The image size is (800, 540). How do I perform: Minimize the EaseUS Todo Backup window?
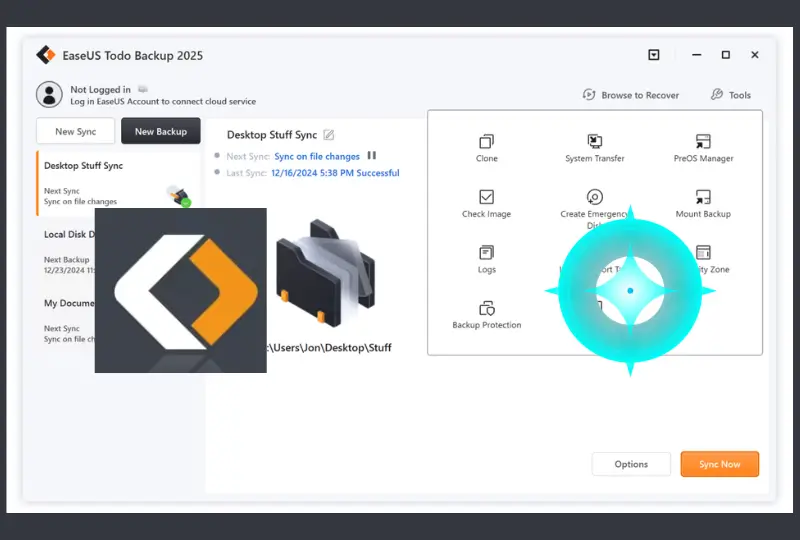point(696,55)
